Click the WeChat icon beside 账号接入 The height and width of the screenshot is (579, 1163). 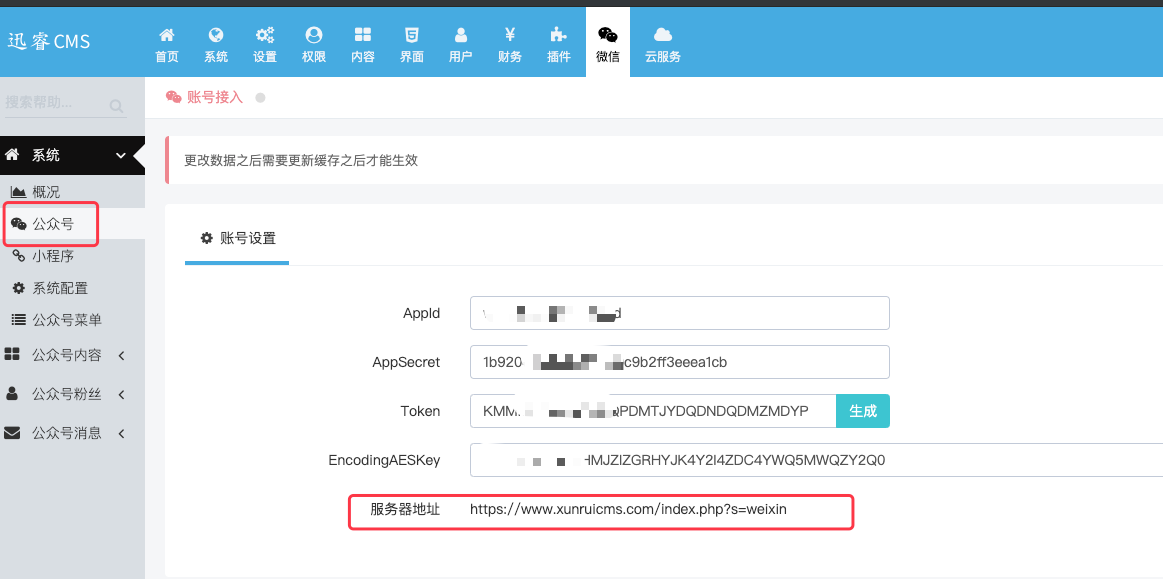(174, 97)
